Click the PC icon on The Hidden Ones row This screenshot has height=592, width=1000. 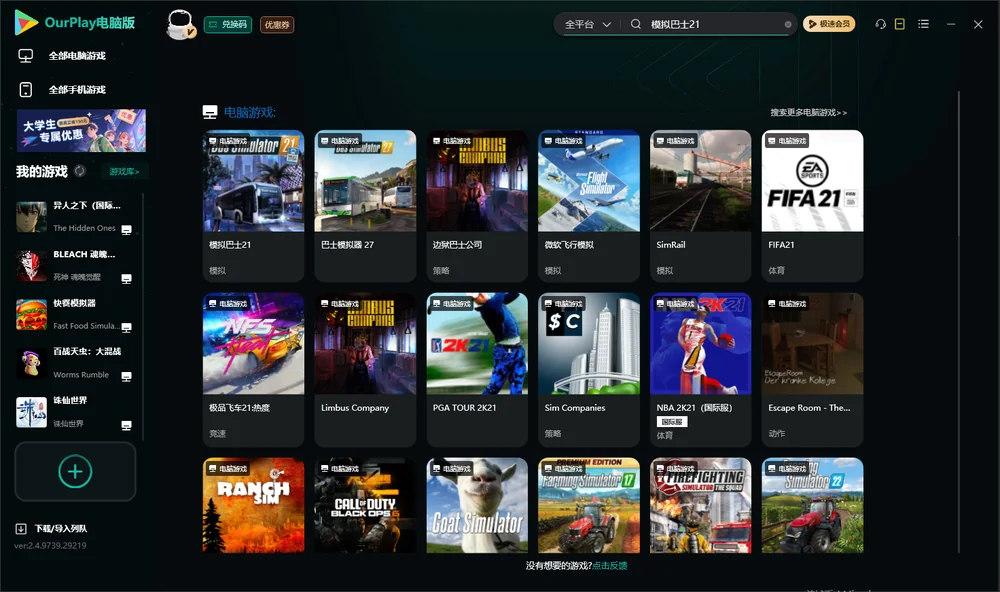click(x=127, y=230)
